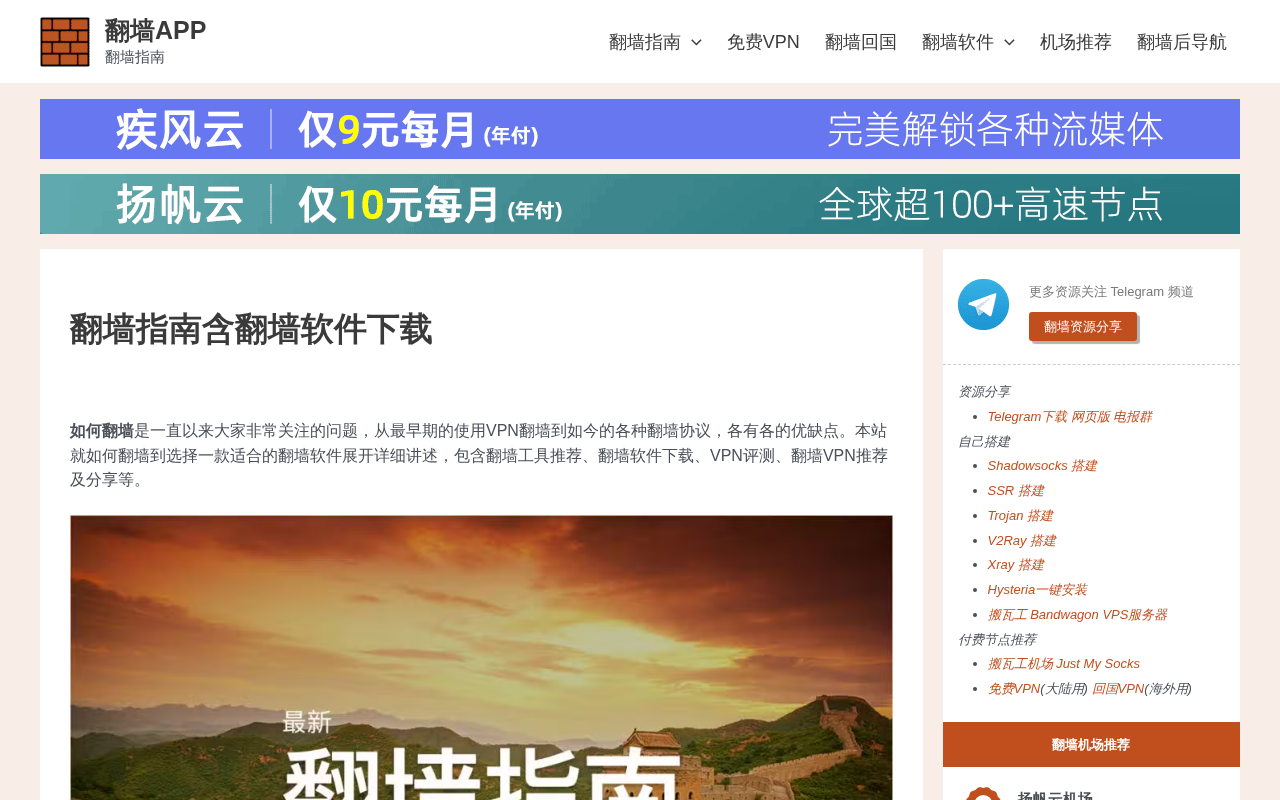Open the 搬瓦工机场 Just My Socks link

point(1063,664)
